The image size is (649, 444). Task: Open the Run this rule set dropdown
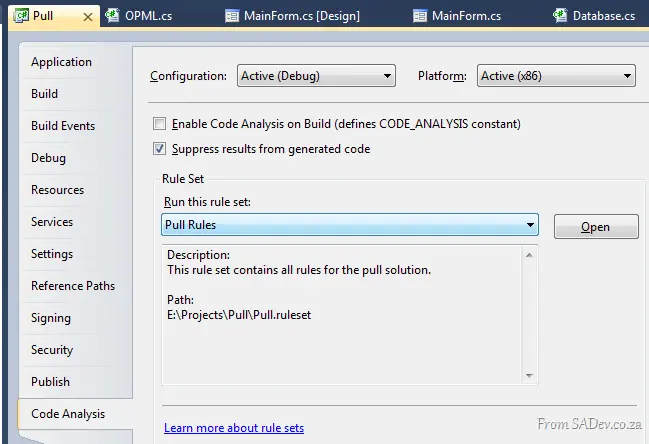(350, 225)
